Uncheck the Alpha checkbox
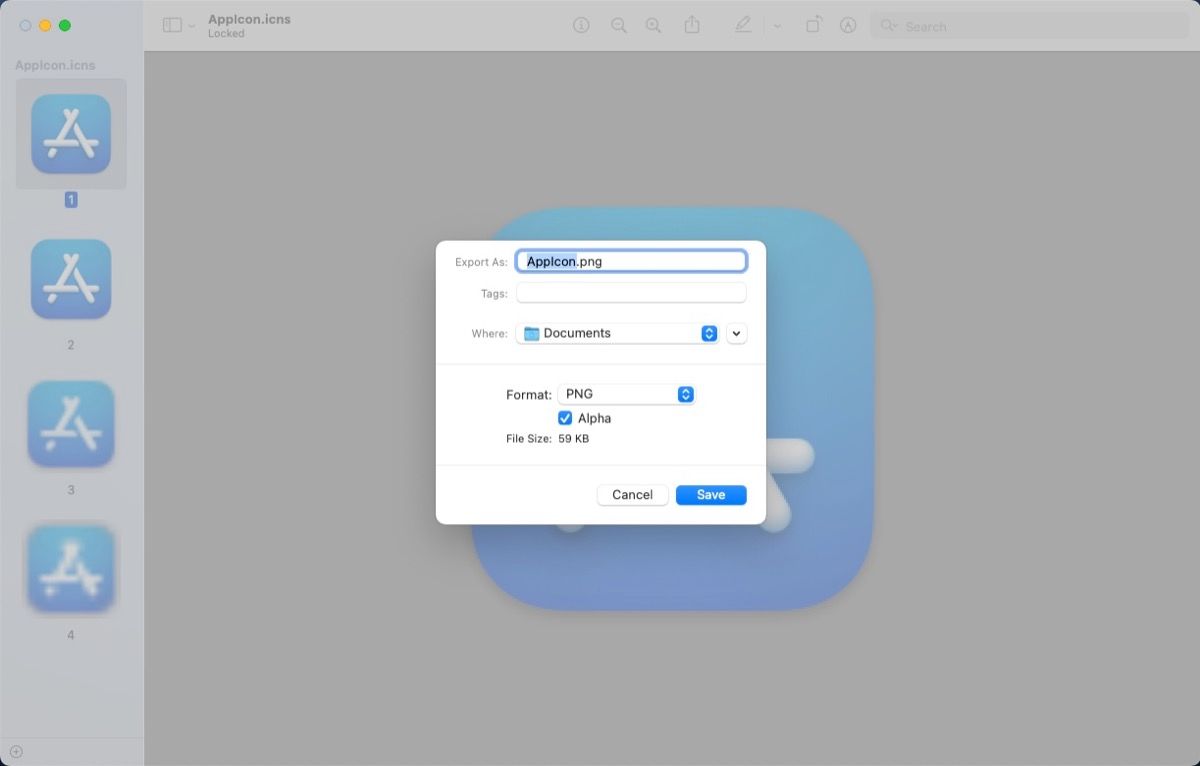 click(565, 418)
